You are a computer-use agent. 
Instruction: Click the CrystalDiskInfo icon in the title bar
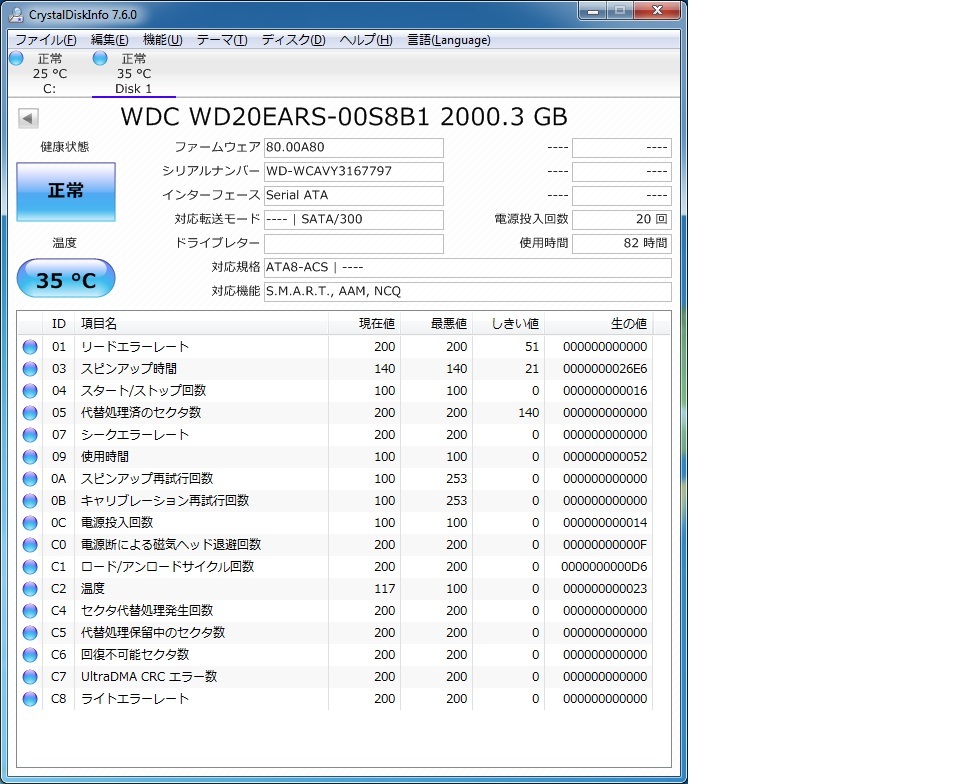(x=14, y=14)
